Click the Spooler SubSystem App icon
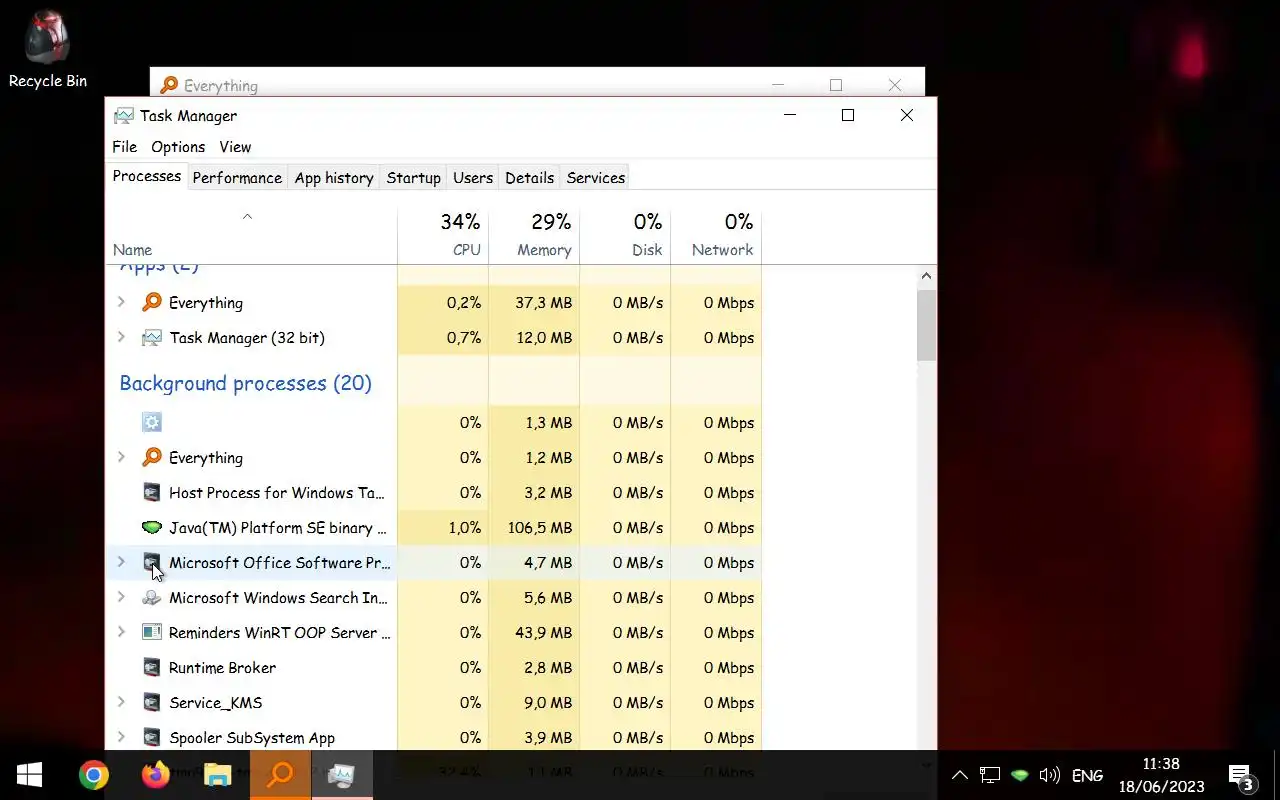 pyautogui.click(x=152, y=737)
